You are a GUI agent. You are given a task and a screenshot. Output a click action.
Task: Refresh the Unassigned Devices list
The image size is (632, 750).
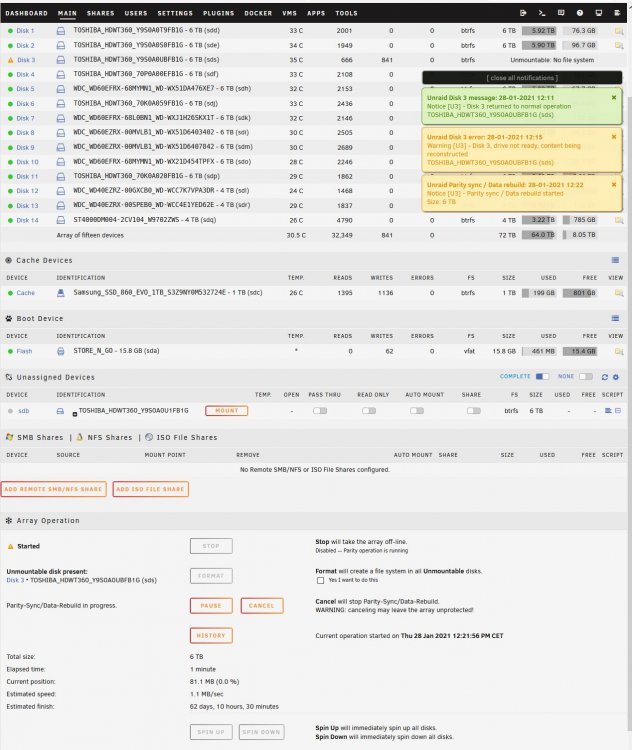605,377
